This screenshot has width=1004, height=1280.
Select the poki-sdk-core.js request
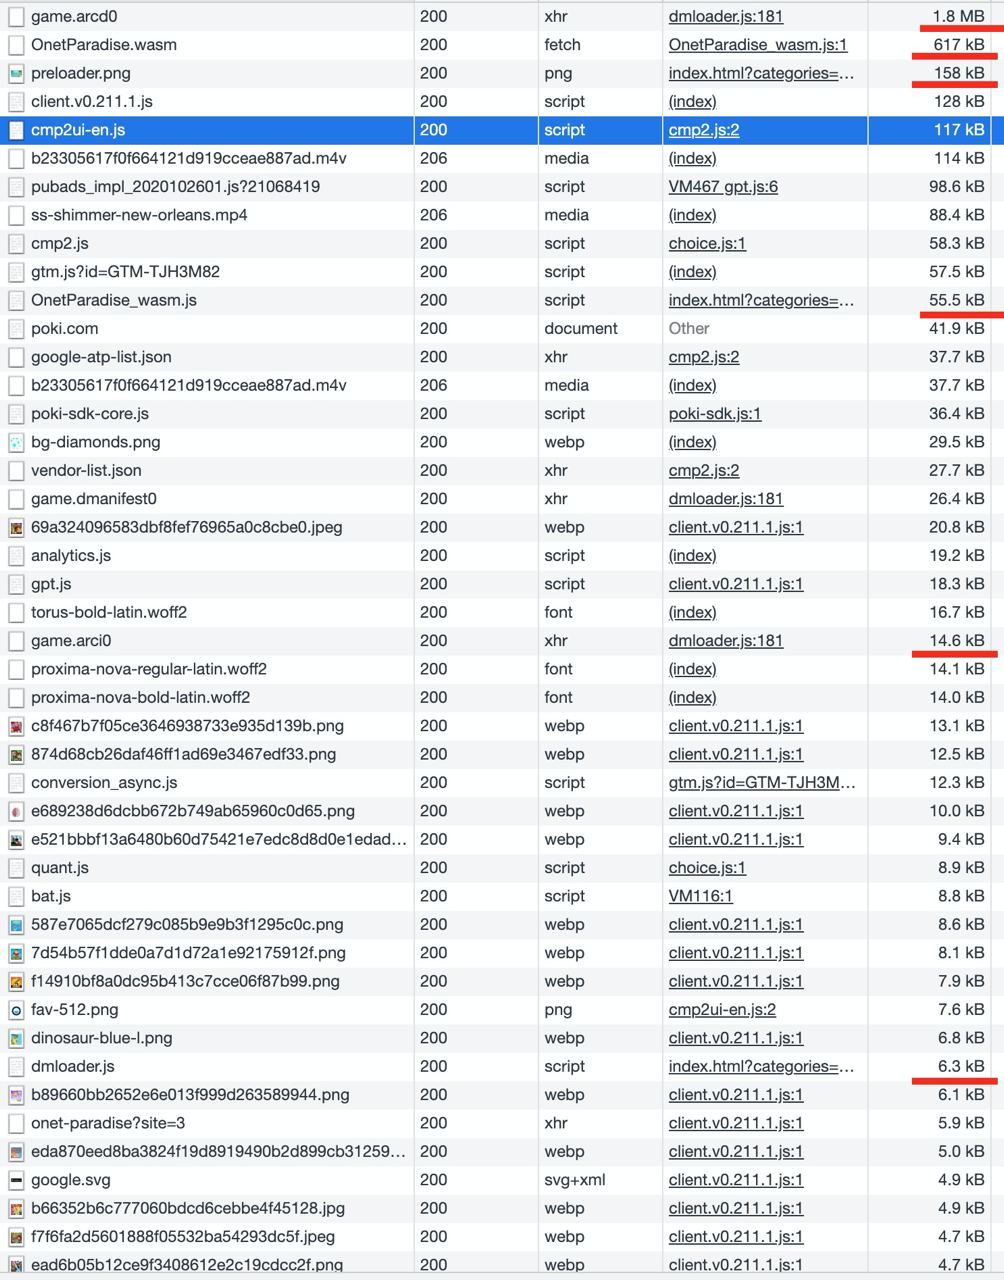click(x=90, y=414)
